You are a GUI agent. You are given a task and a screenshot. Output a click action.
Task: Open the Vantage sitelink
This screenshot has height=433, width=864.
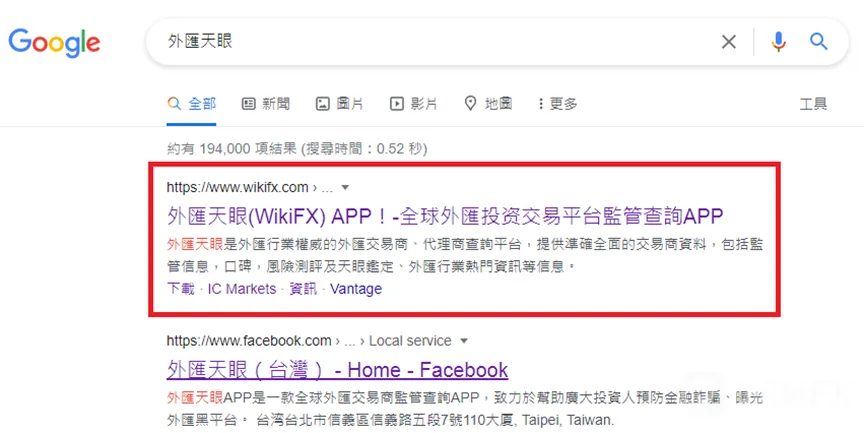click(356, 289)
